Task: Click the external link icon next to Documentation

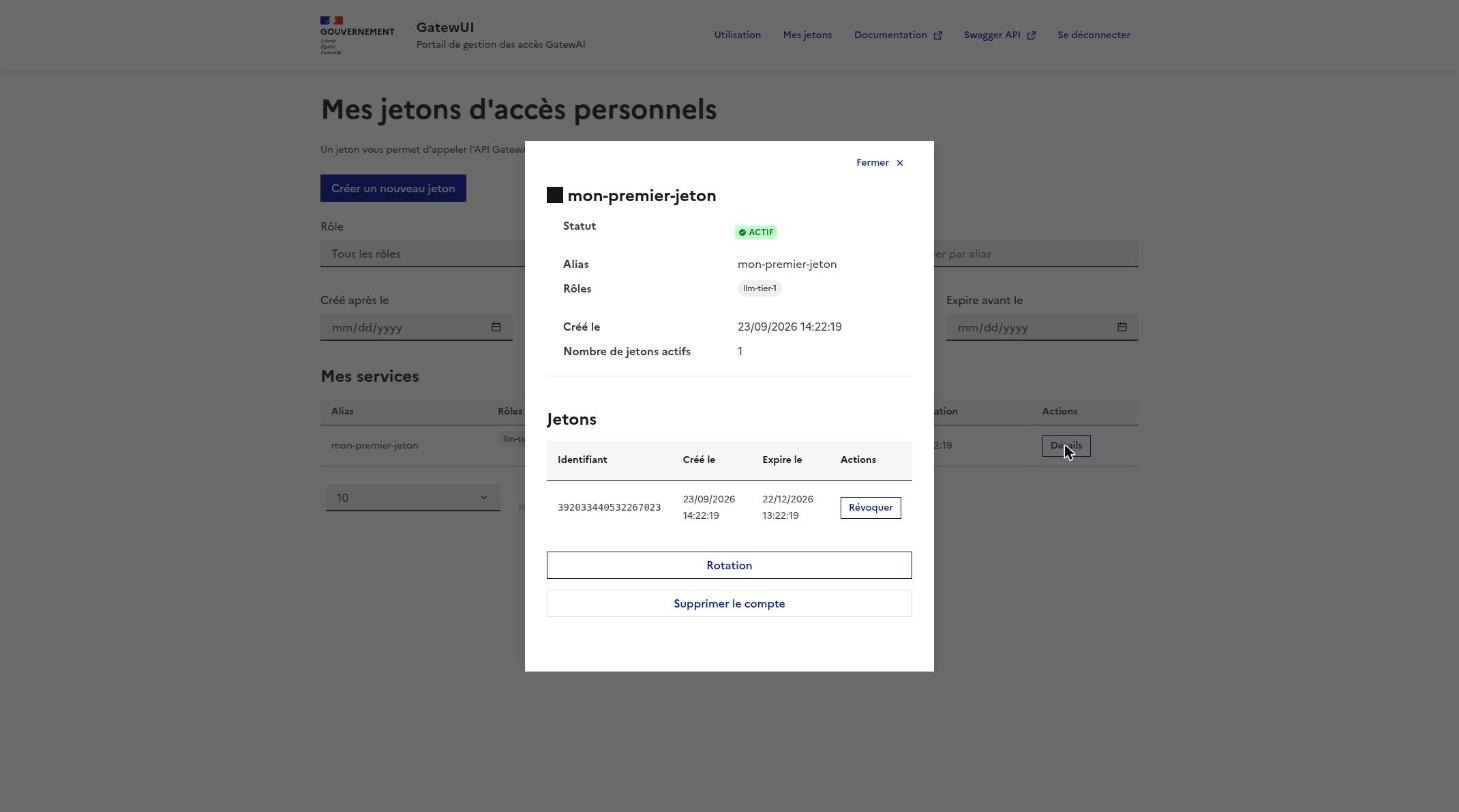Action: coord(938,36)
